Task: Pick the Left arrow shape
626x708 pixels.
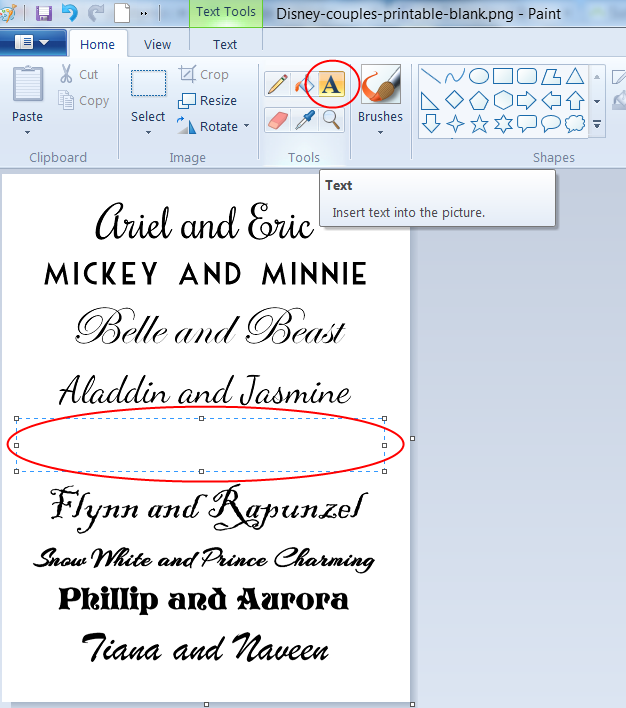Action: tap(551, 100)
